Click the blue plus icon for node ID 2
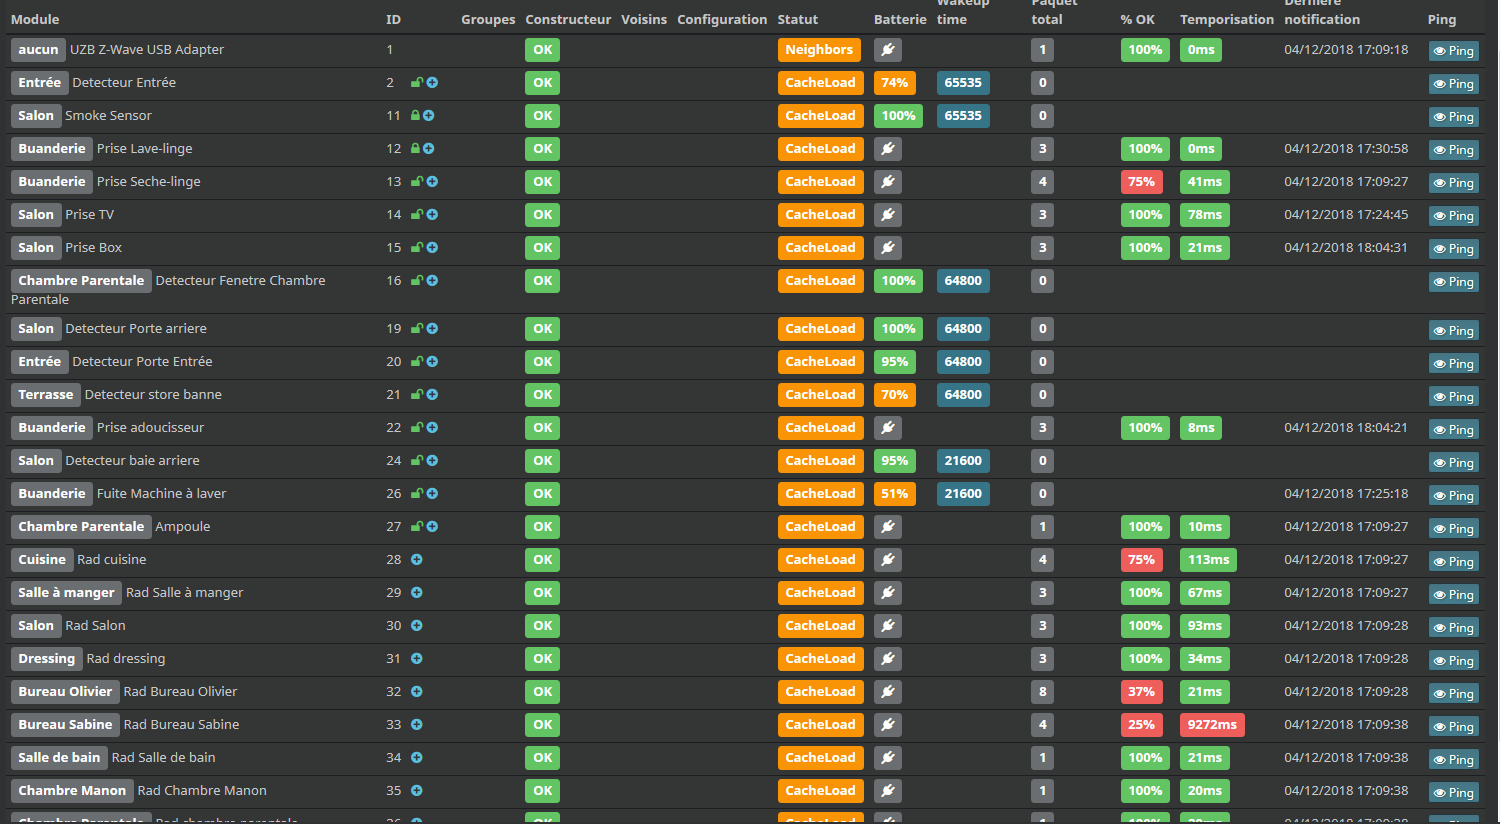This screenshot has width=1500, height=824. click(432, 83)
